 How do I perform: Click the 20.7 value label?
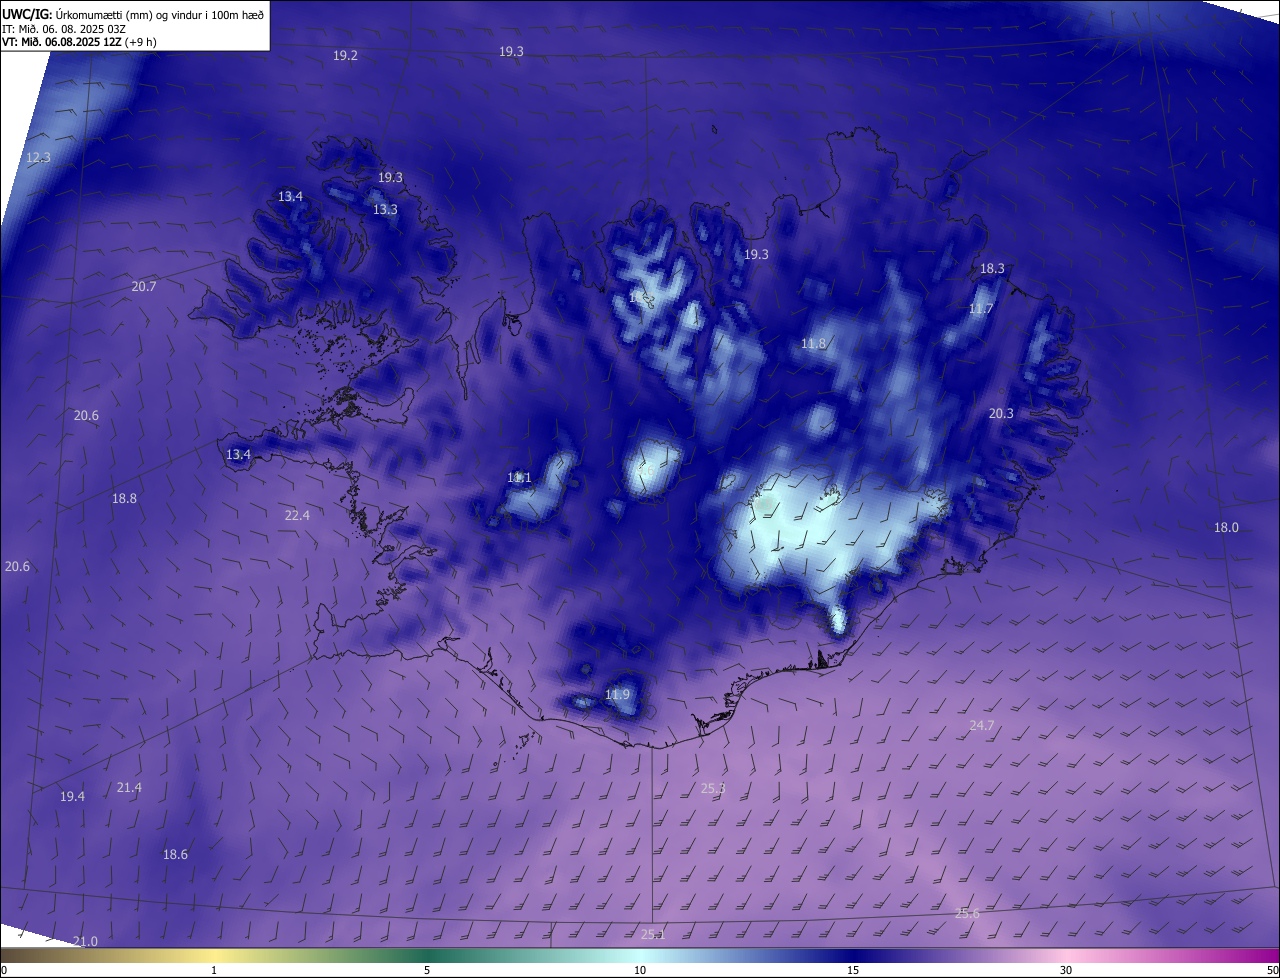pos(144,287)
